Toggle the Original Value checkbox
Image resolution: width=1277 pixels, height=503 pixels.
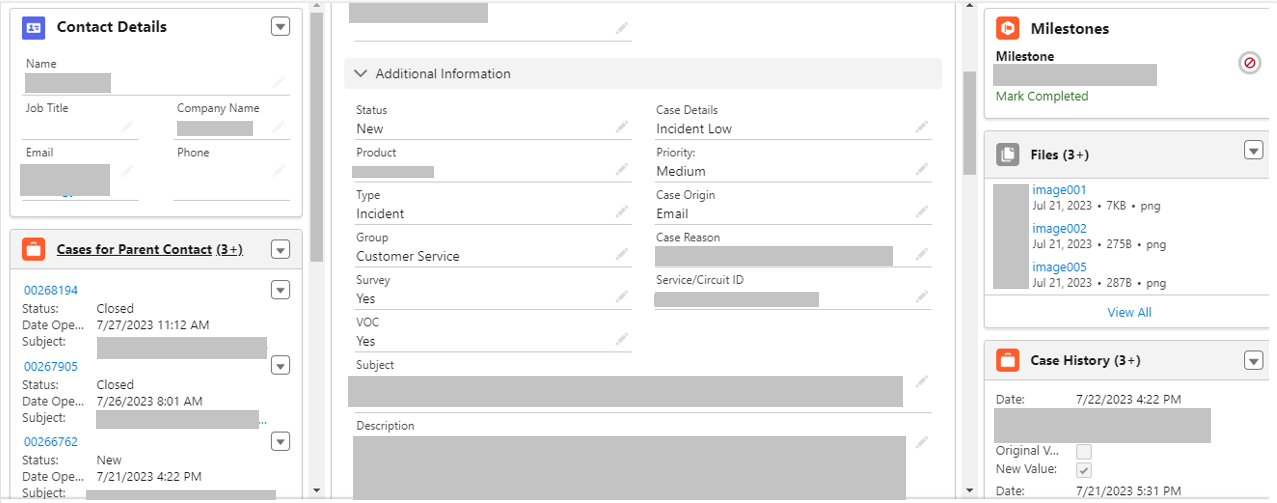[x=1084, y=451]
